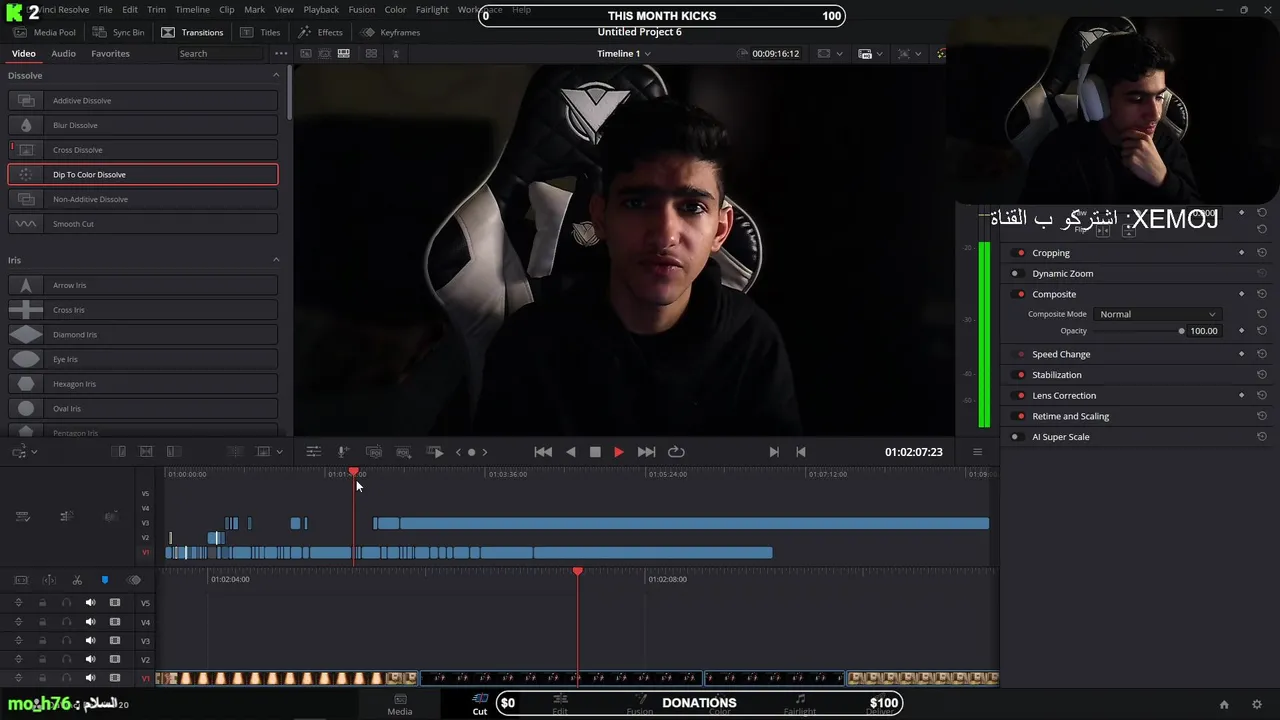Image resolution: width=1280 pixels, height=720 pixels.
Task: Pick the Non-Additive Dissolve transition
Action: tap(143, 199)
